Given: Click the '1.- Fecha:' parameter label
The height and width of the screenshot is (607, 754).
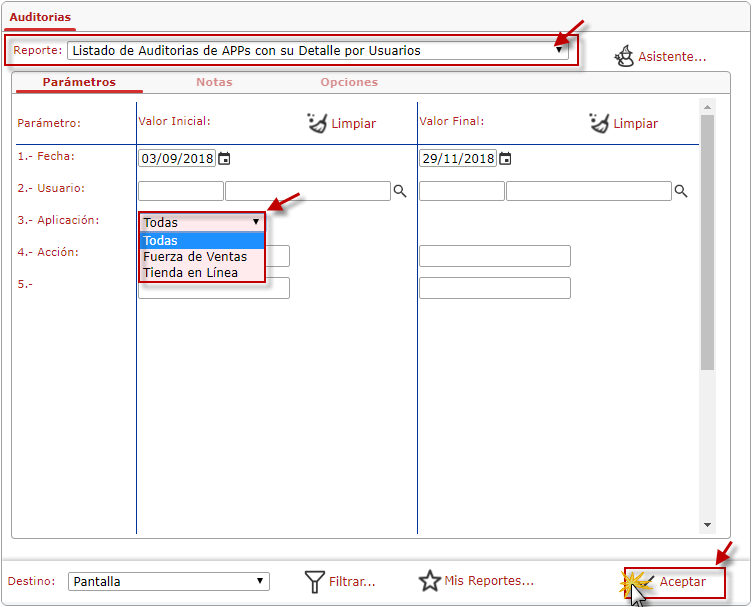Looking at the screenshot, I should 46,156.
